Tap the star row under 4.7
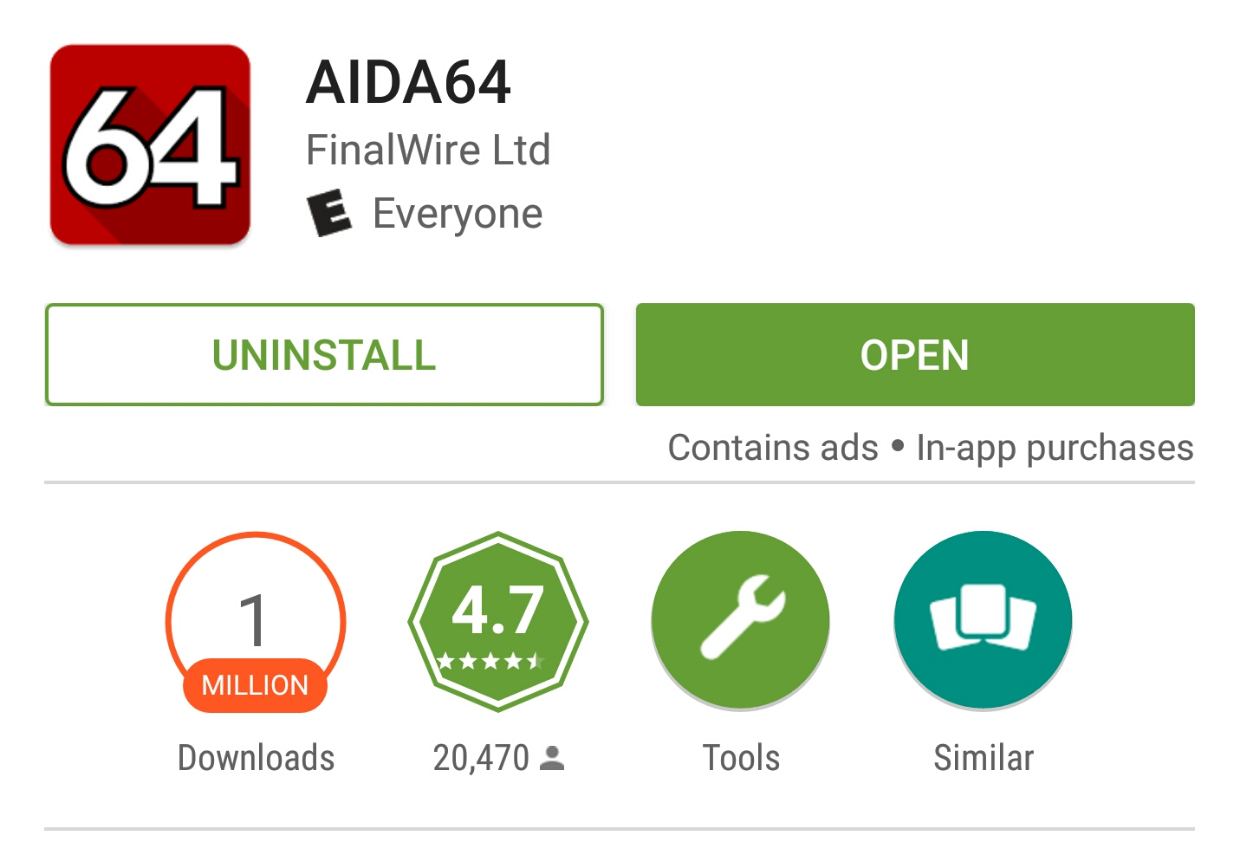This screenshot has height=854, width=1236. pyautogui.click(x=491, y=661)
